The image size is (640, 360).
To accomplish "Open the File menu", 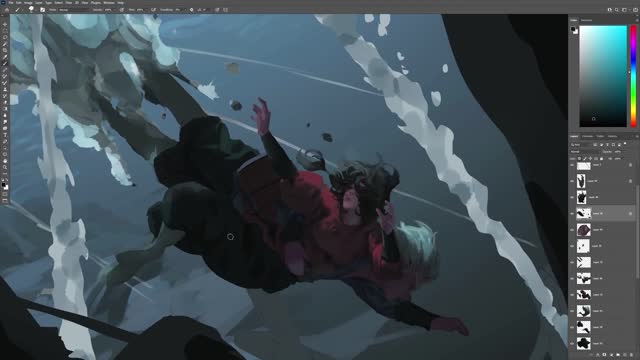I will pyautogui.click(x=11, y=3).
